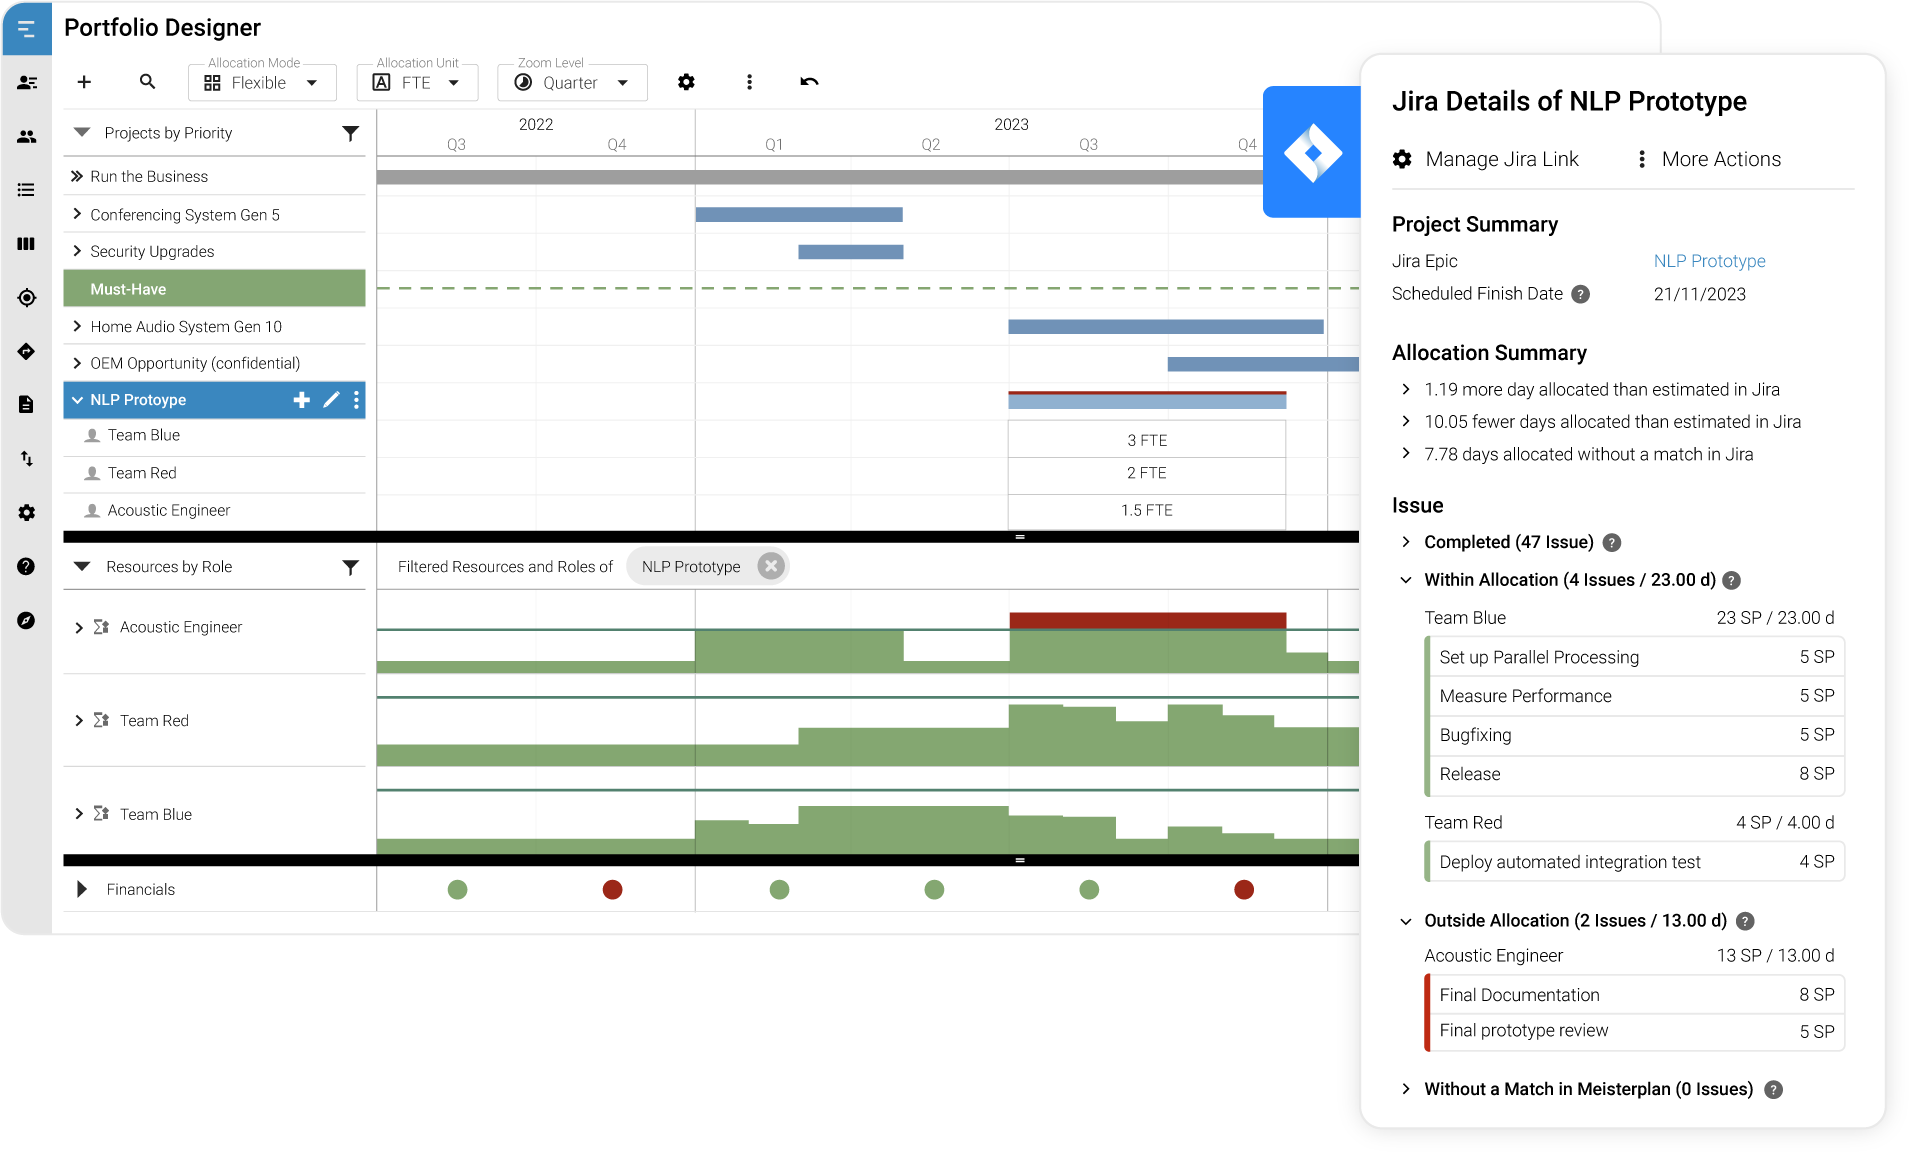1920x1169 pixels.
Task: Filter Resources by Role funnel icon
Action: 350,567
